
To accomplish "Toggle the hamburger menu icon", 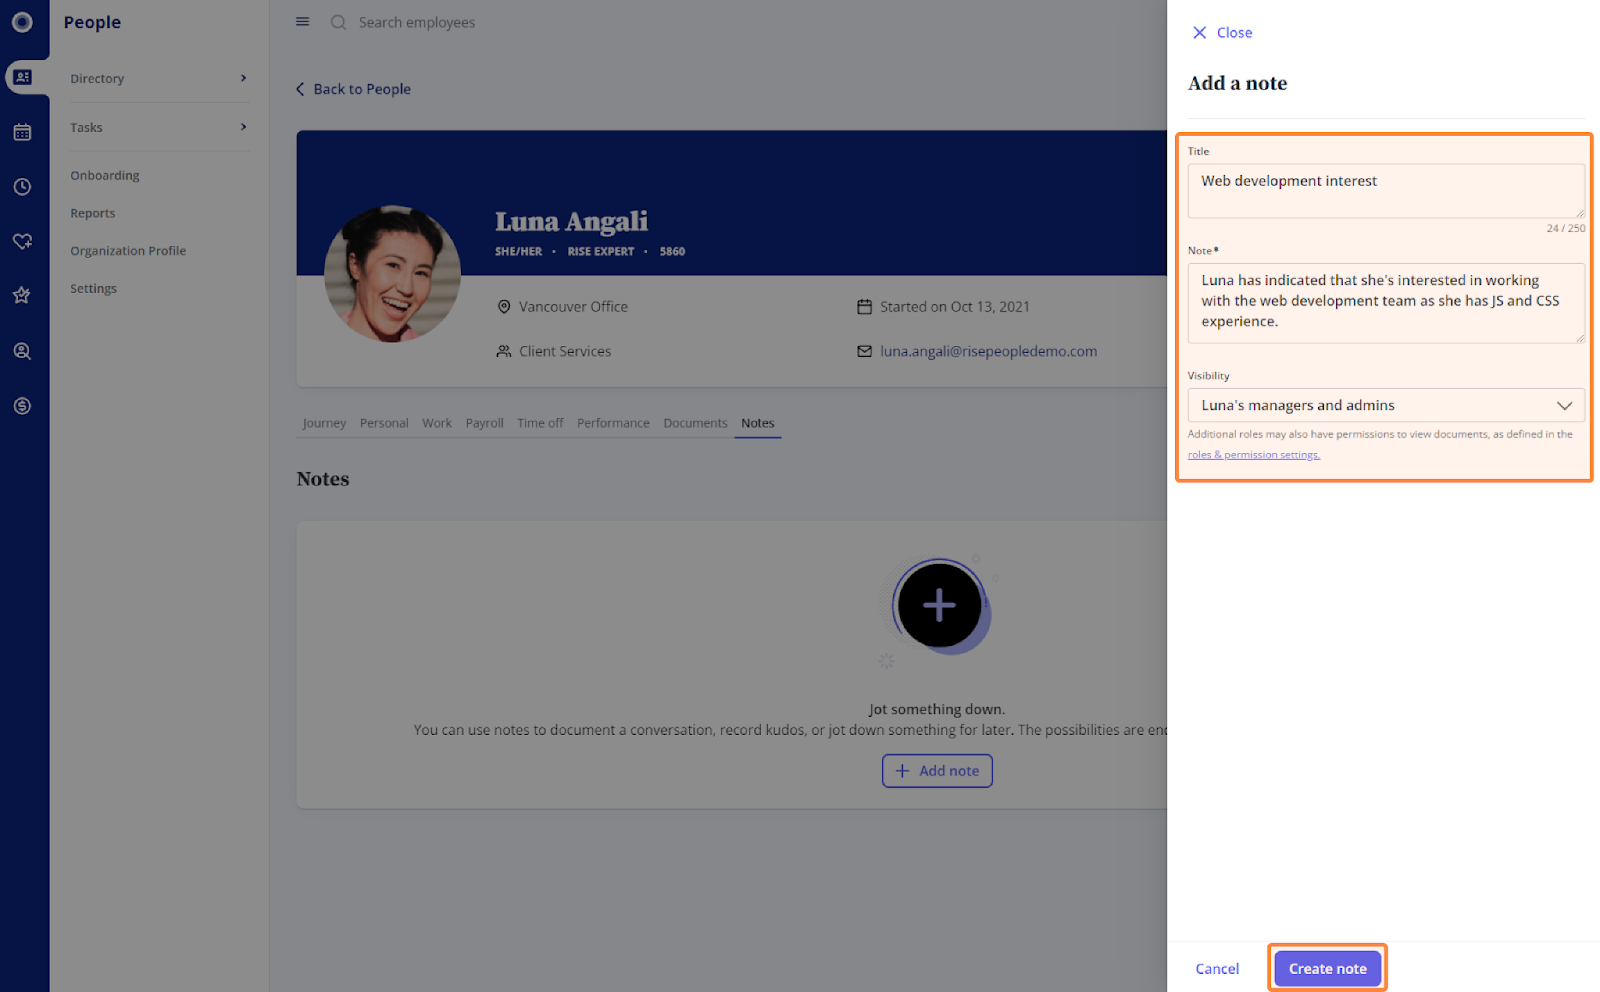I will [x=302, y=22].
